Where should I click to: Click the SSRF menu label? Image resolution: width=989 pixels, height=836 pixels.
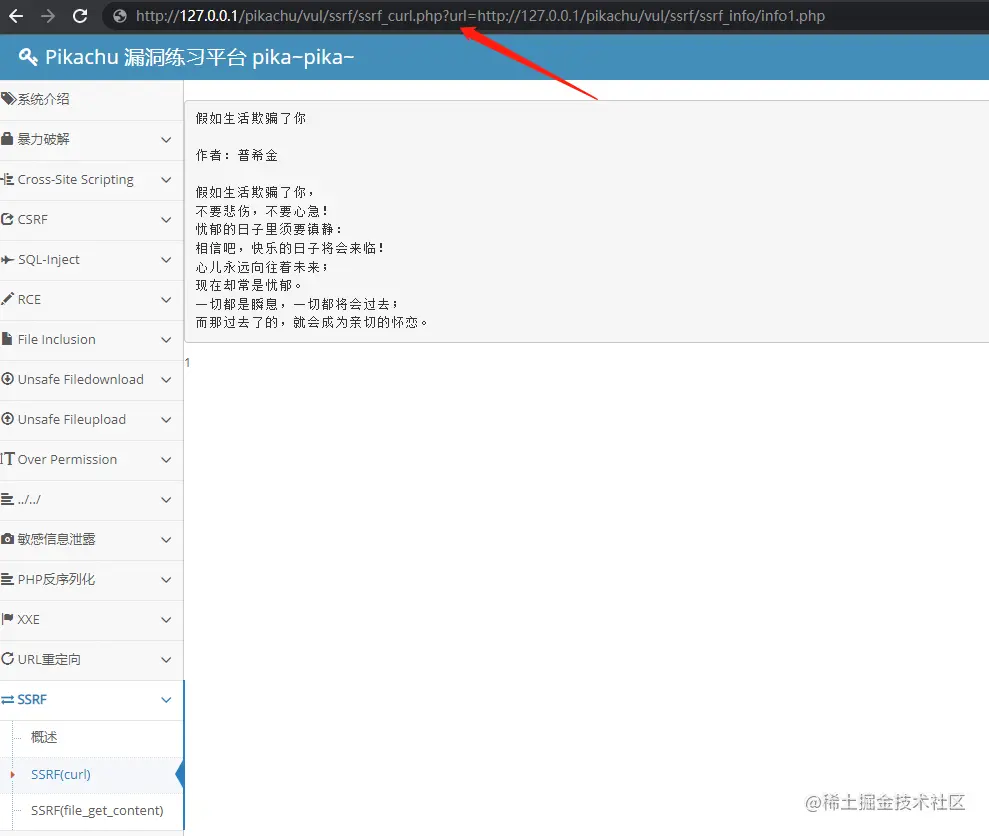32,699
